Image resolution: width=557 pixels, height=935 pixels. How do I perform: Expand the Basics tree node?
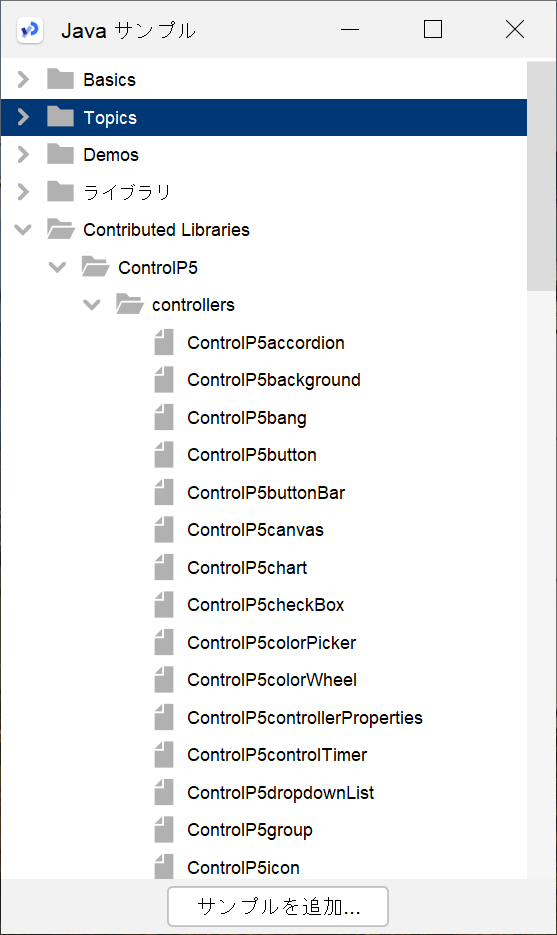(23, 79)
